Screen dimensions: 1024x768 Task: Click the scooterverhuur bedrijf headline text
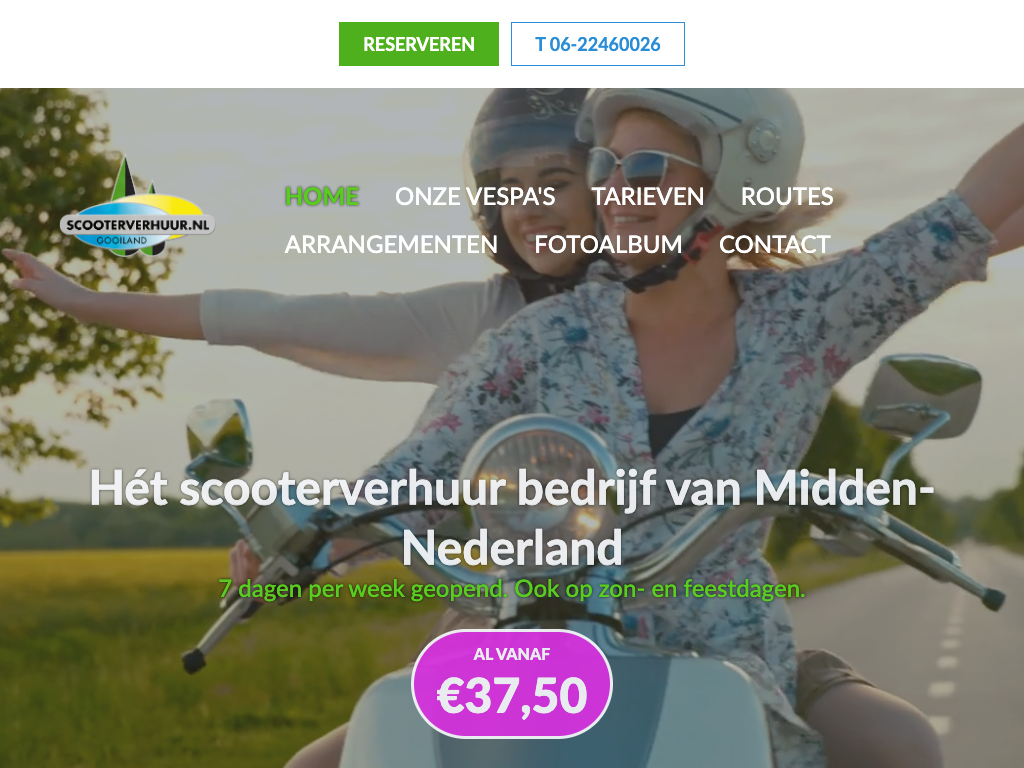click(512, 518)
